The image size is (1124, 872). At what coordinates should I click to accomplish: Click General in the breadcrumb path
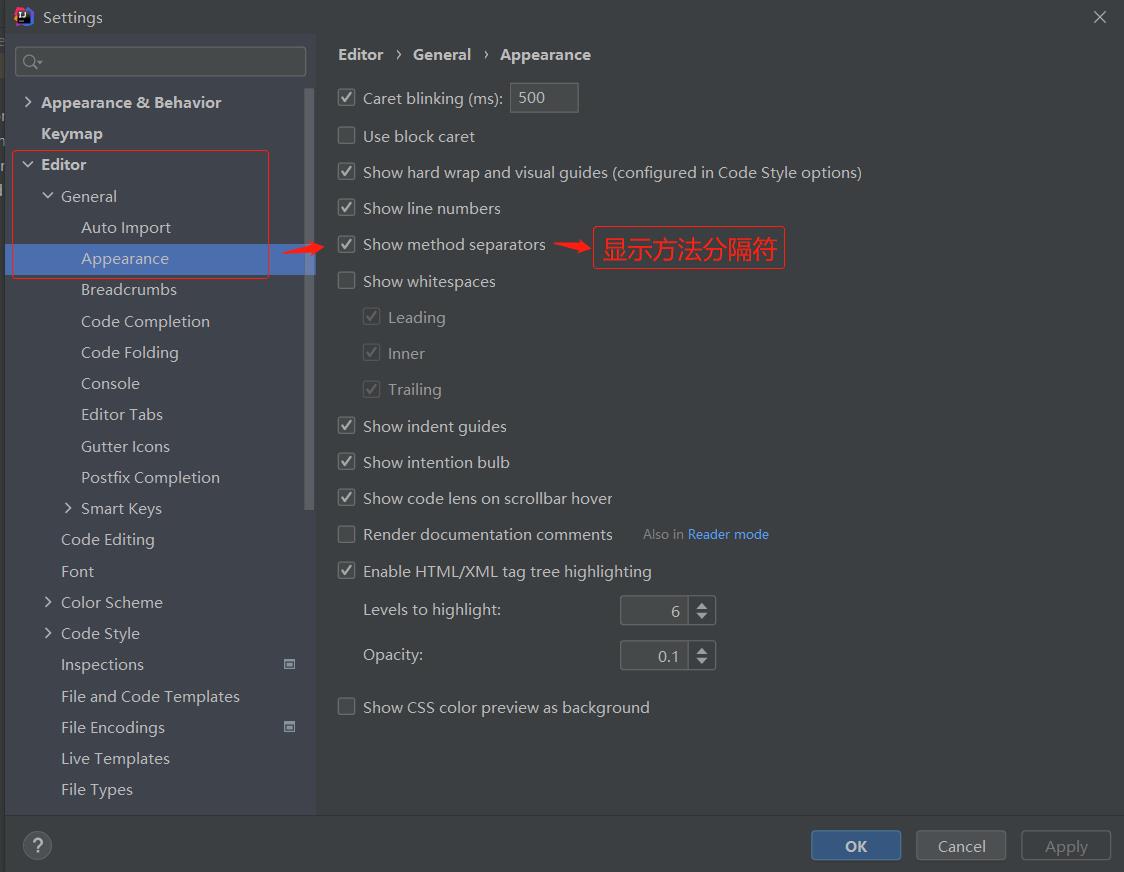[442, 54]
